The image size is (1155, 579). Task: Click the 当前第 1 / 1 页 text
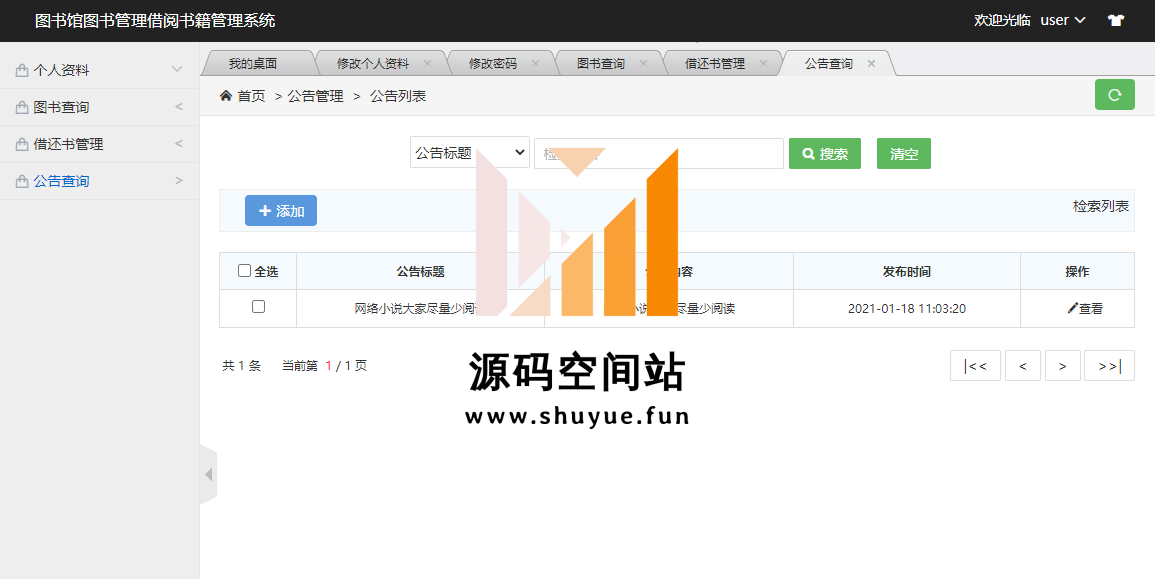pos(324,365)
